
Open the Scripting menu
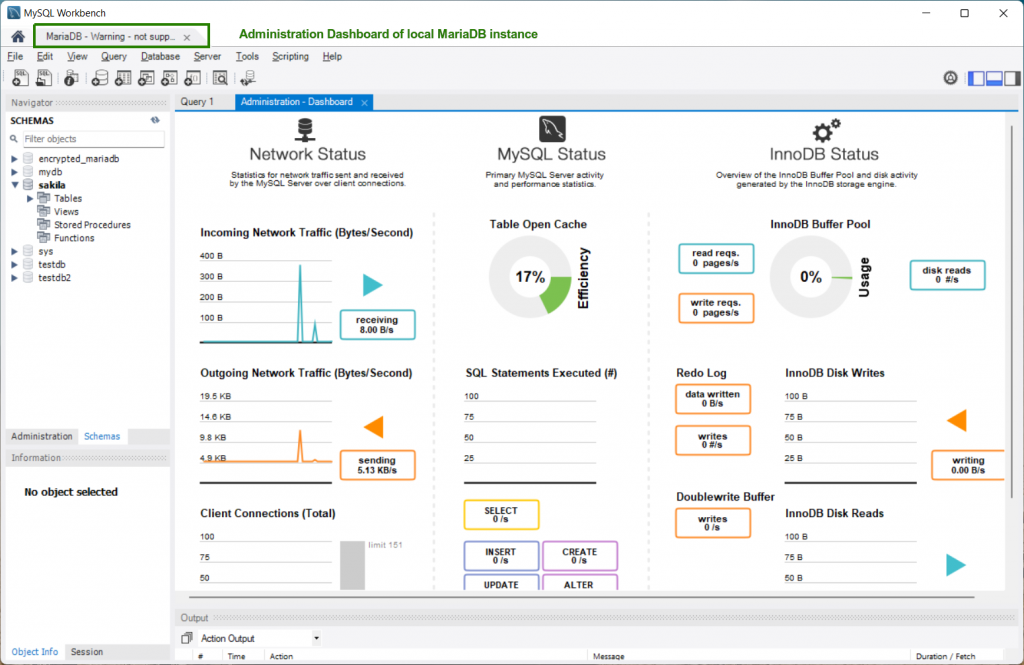click(290, 56)
